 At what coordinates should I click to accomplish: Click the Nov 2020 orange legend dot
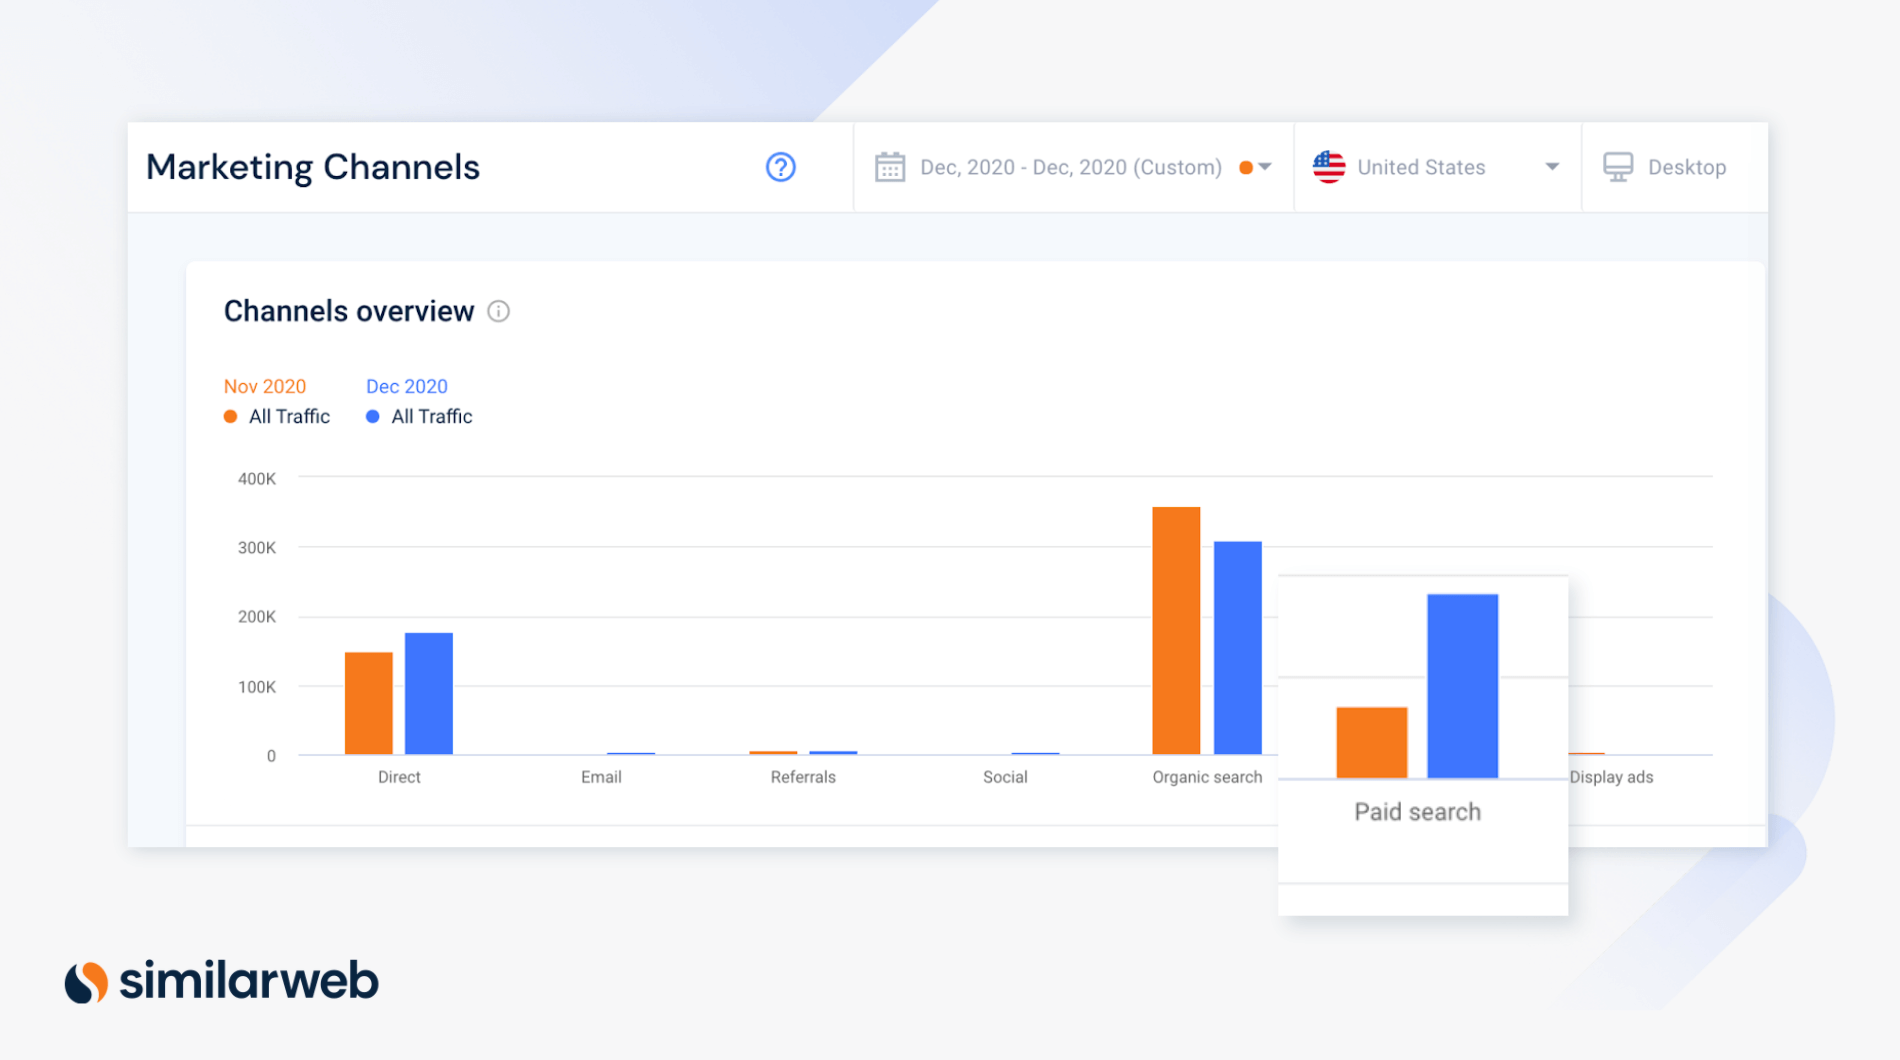click(230, 416)
